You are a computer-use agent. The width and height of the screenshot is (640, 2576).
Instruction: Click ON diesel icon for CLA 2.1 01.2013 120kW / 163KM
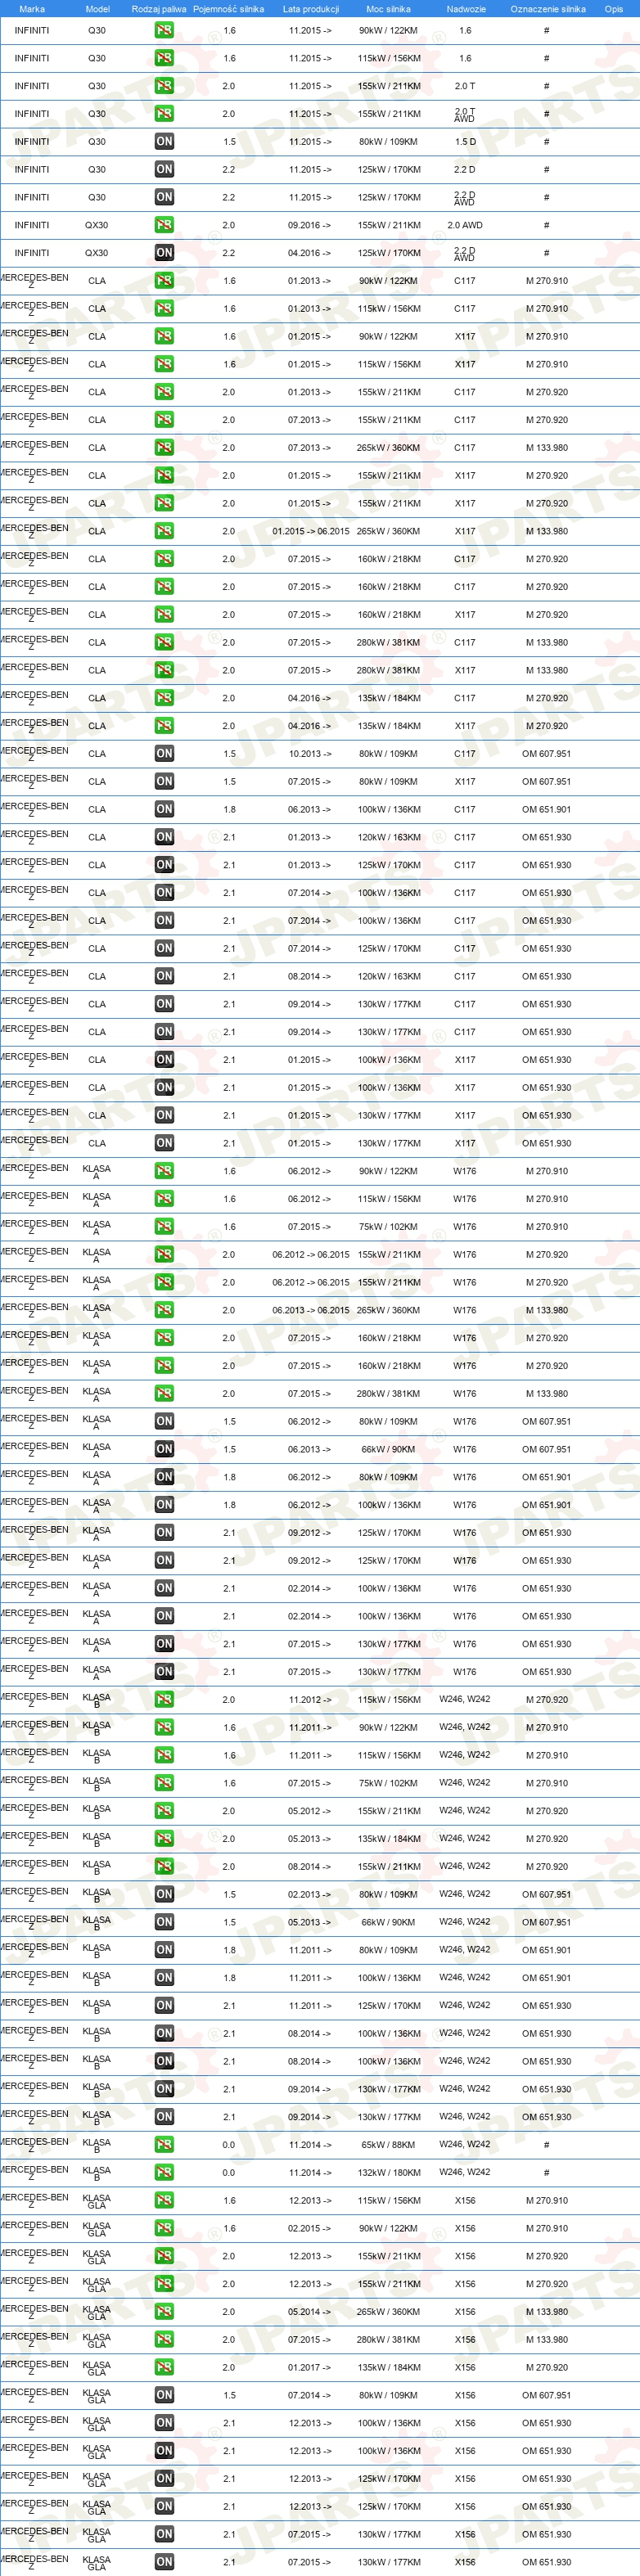pyautogui.click(x=164, y=837)
